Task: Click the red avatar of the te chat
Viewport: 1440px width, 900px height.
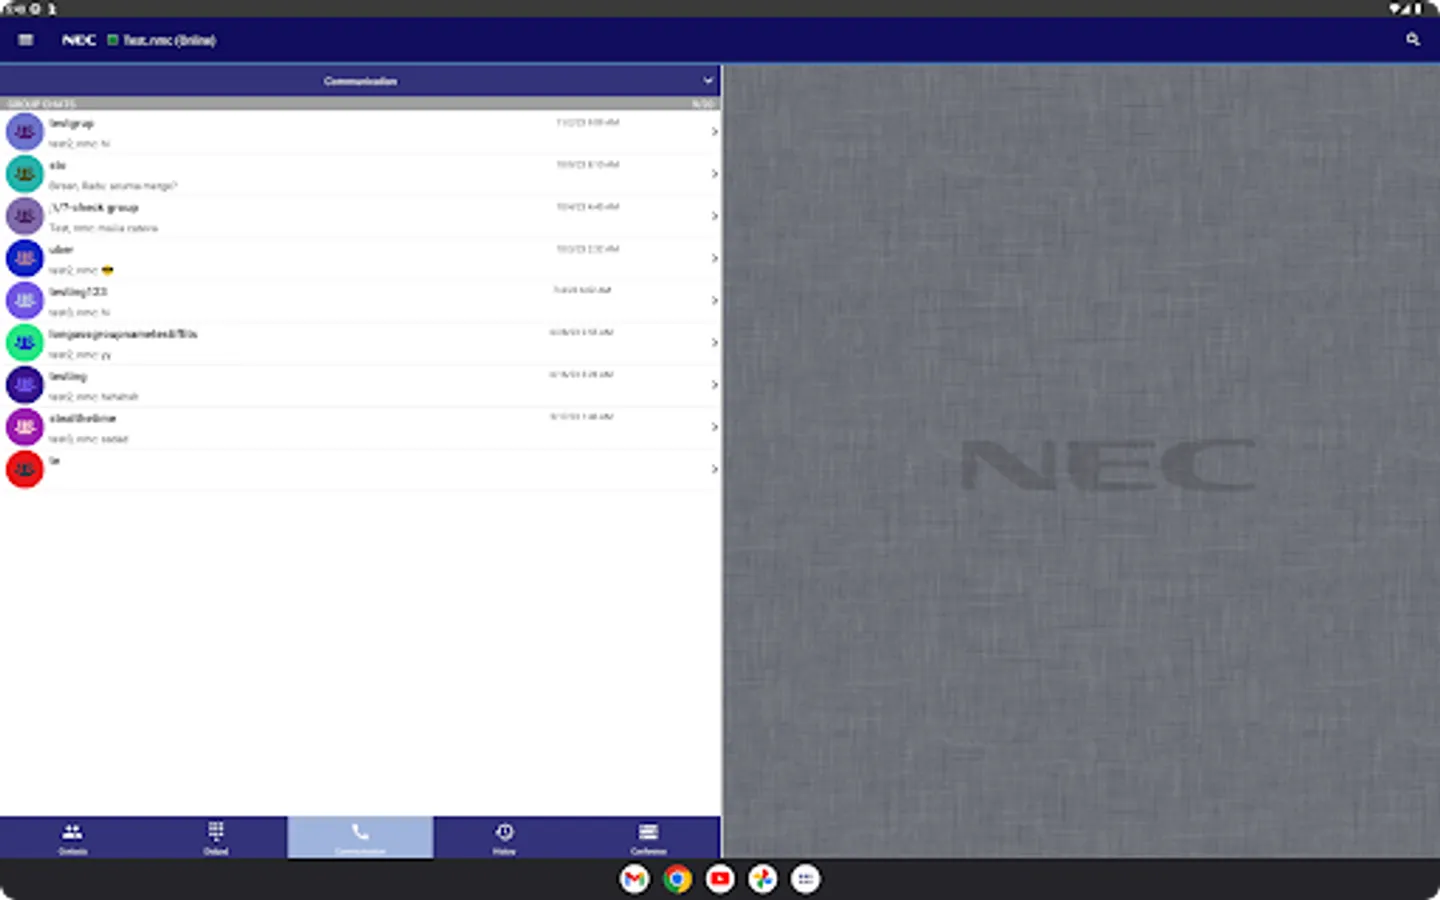Action: click(24, 468)
